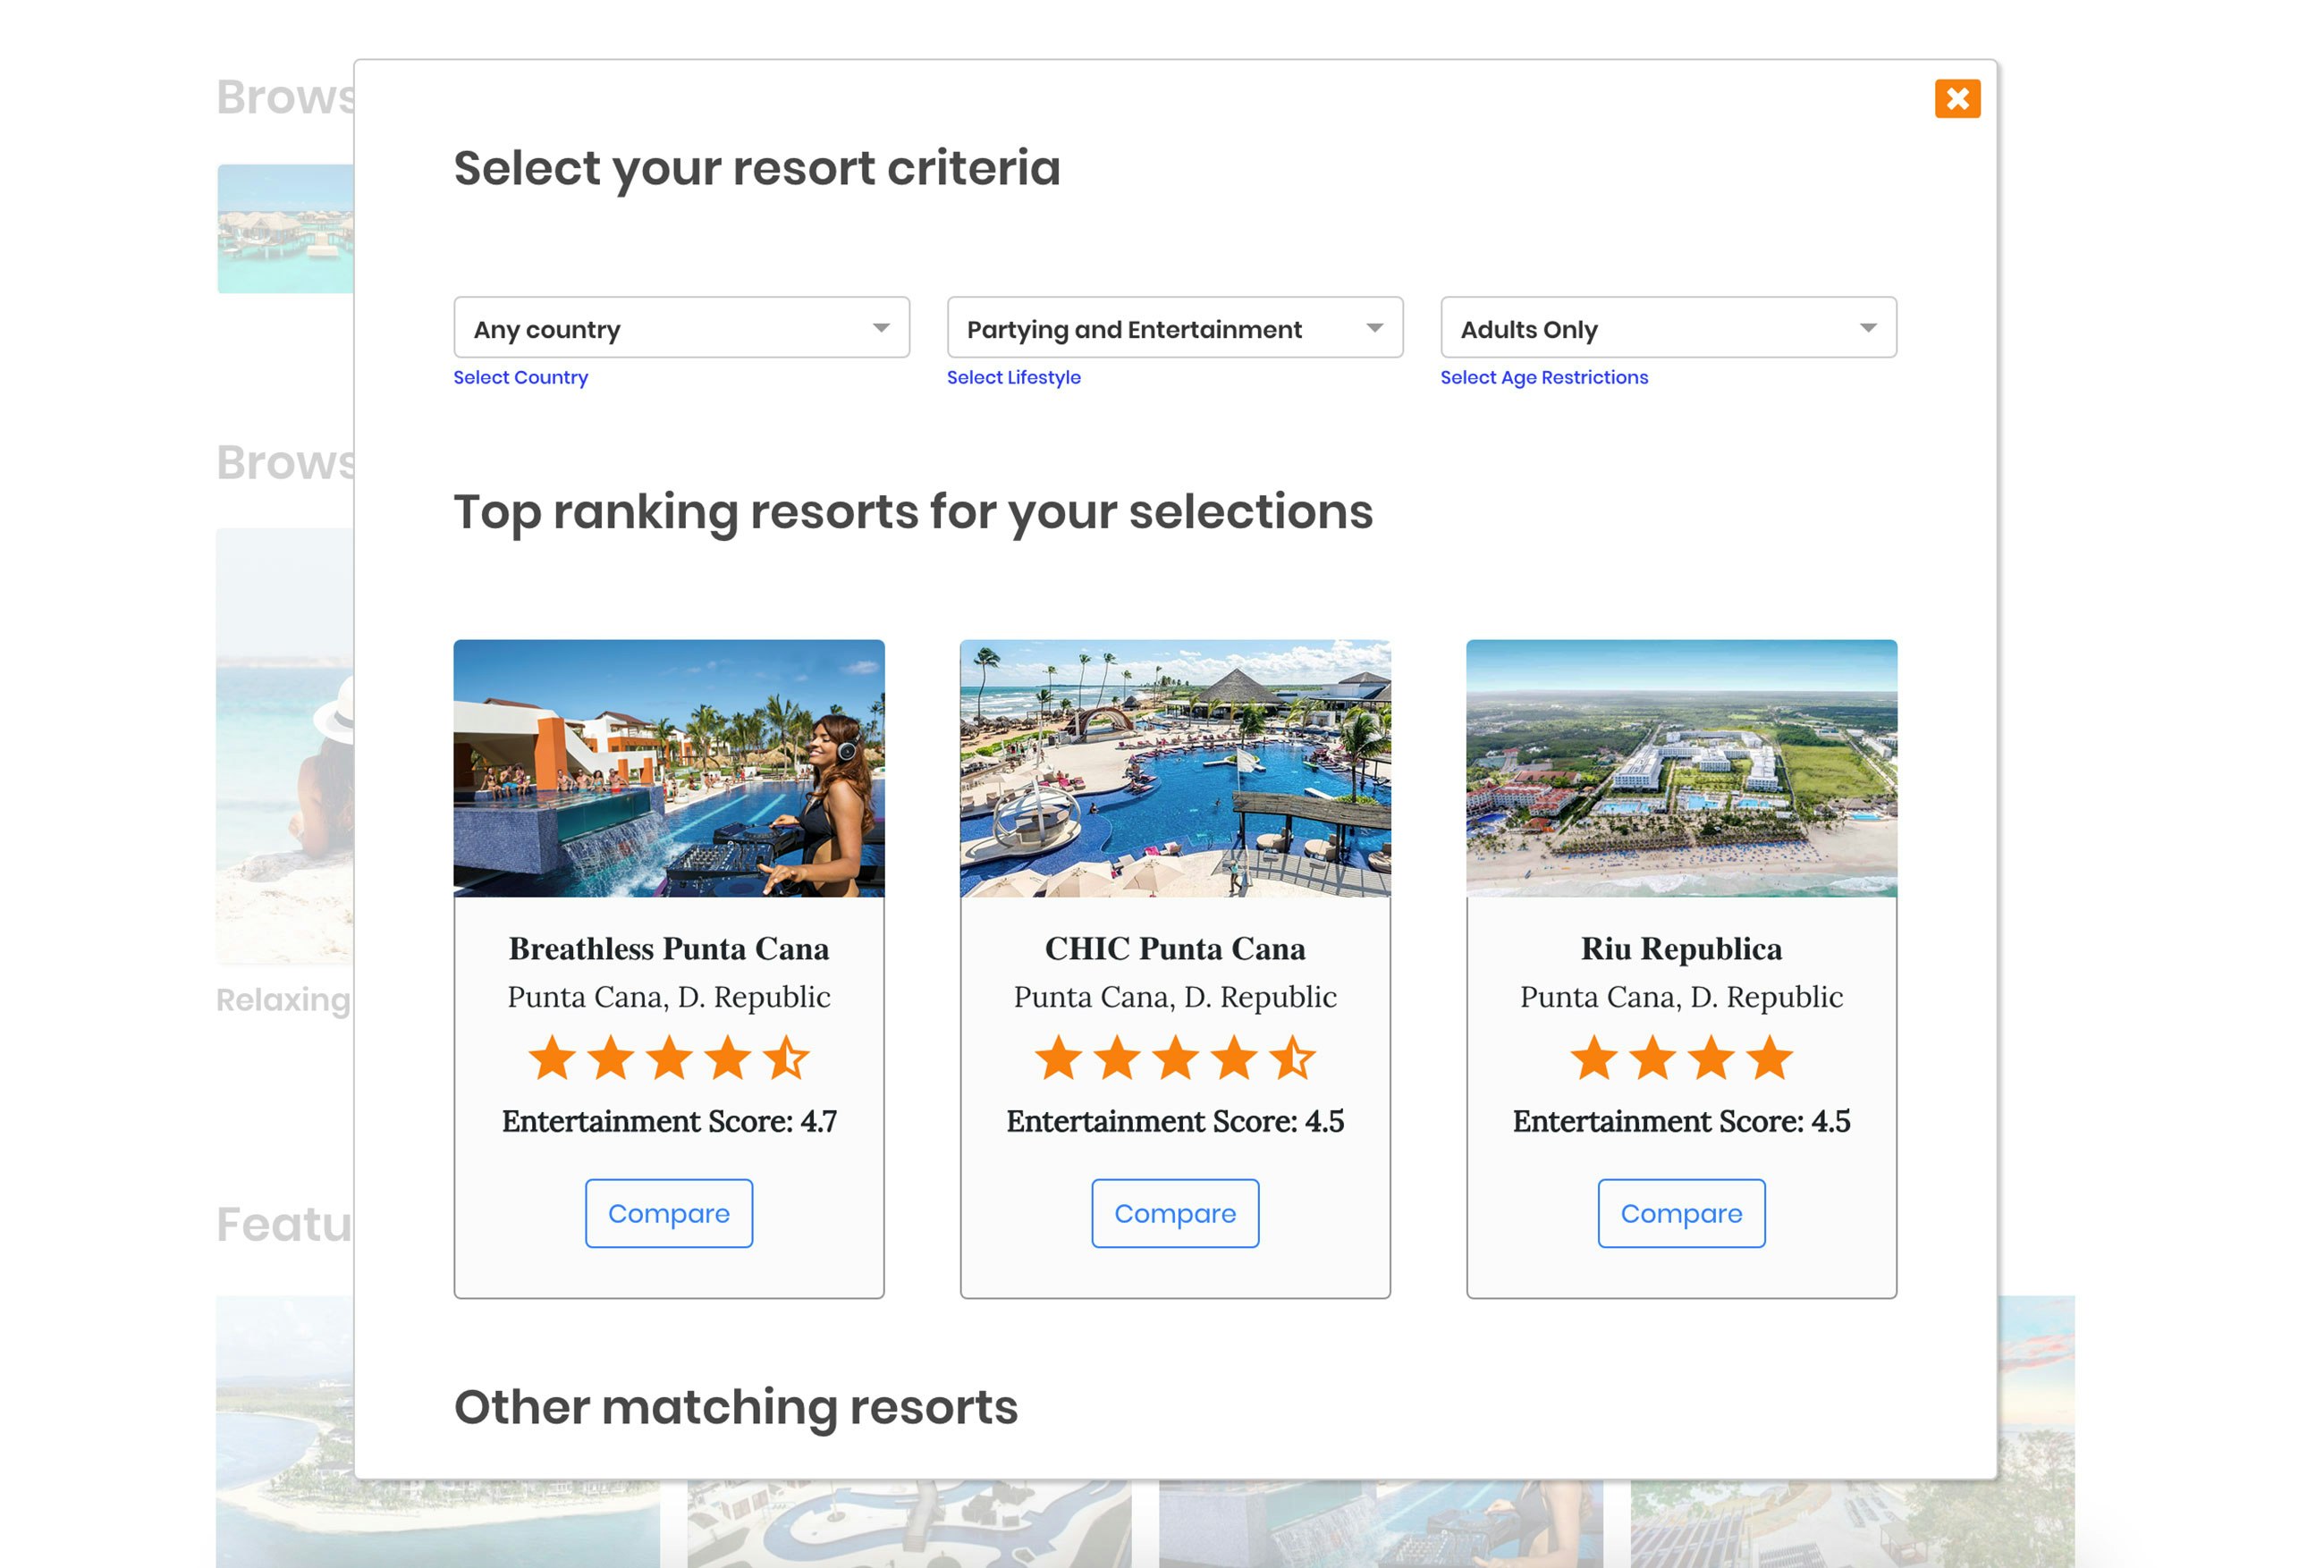2324x1568 pixels.
Task: Compare CHIC Punta Cana resort
Action: click(1175, 1213)
